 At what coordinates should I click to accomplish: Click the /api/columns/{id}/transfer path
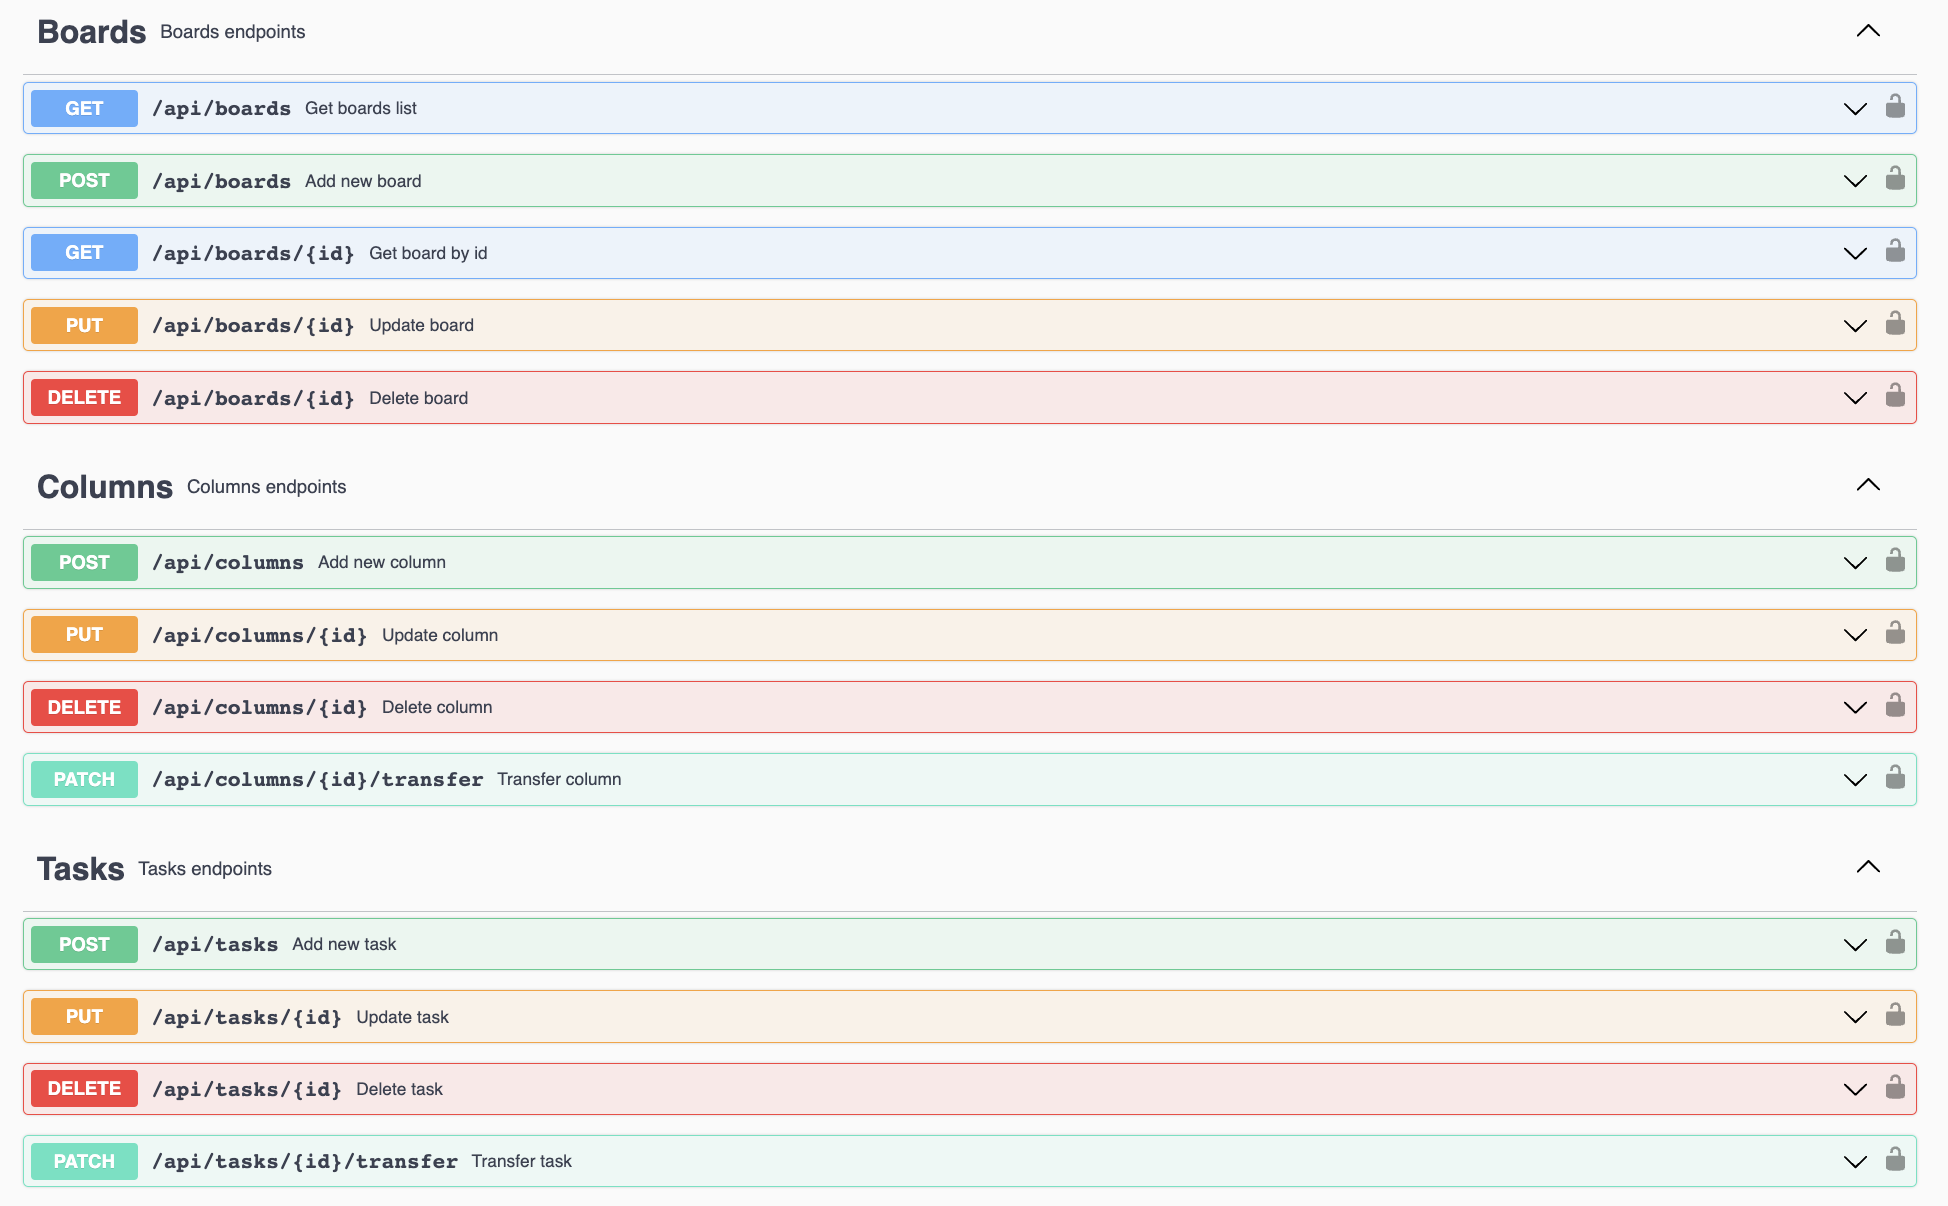[x=317, y=779]
